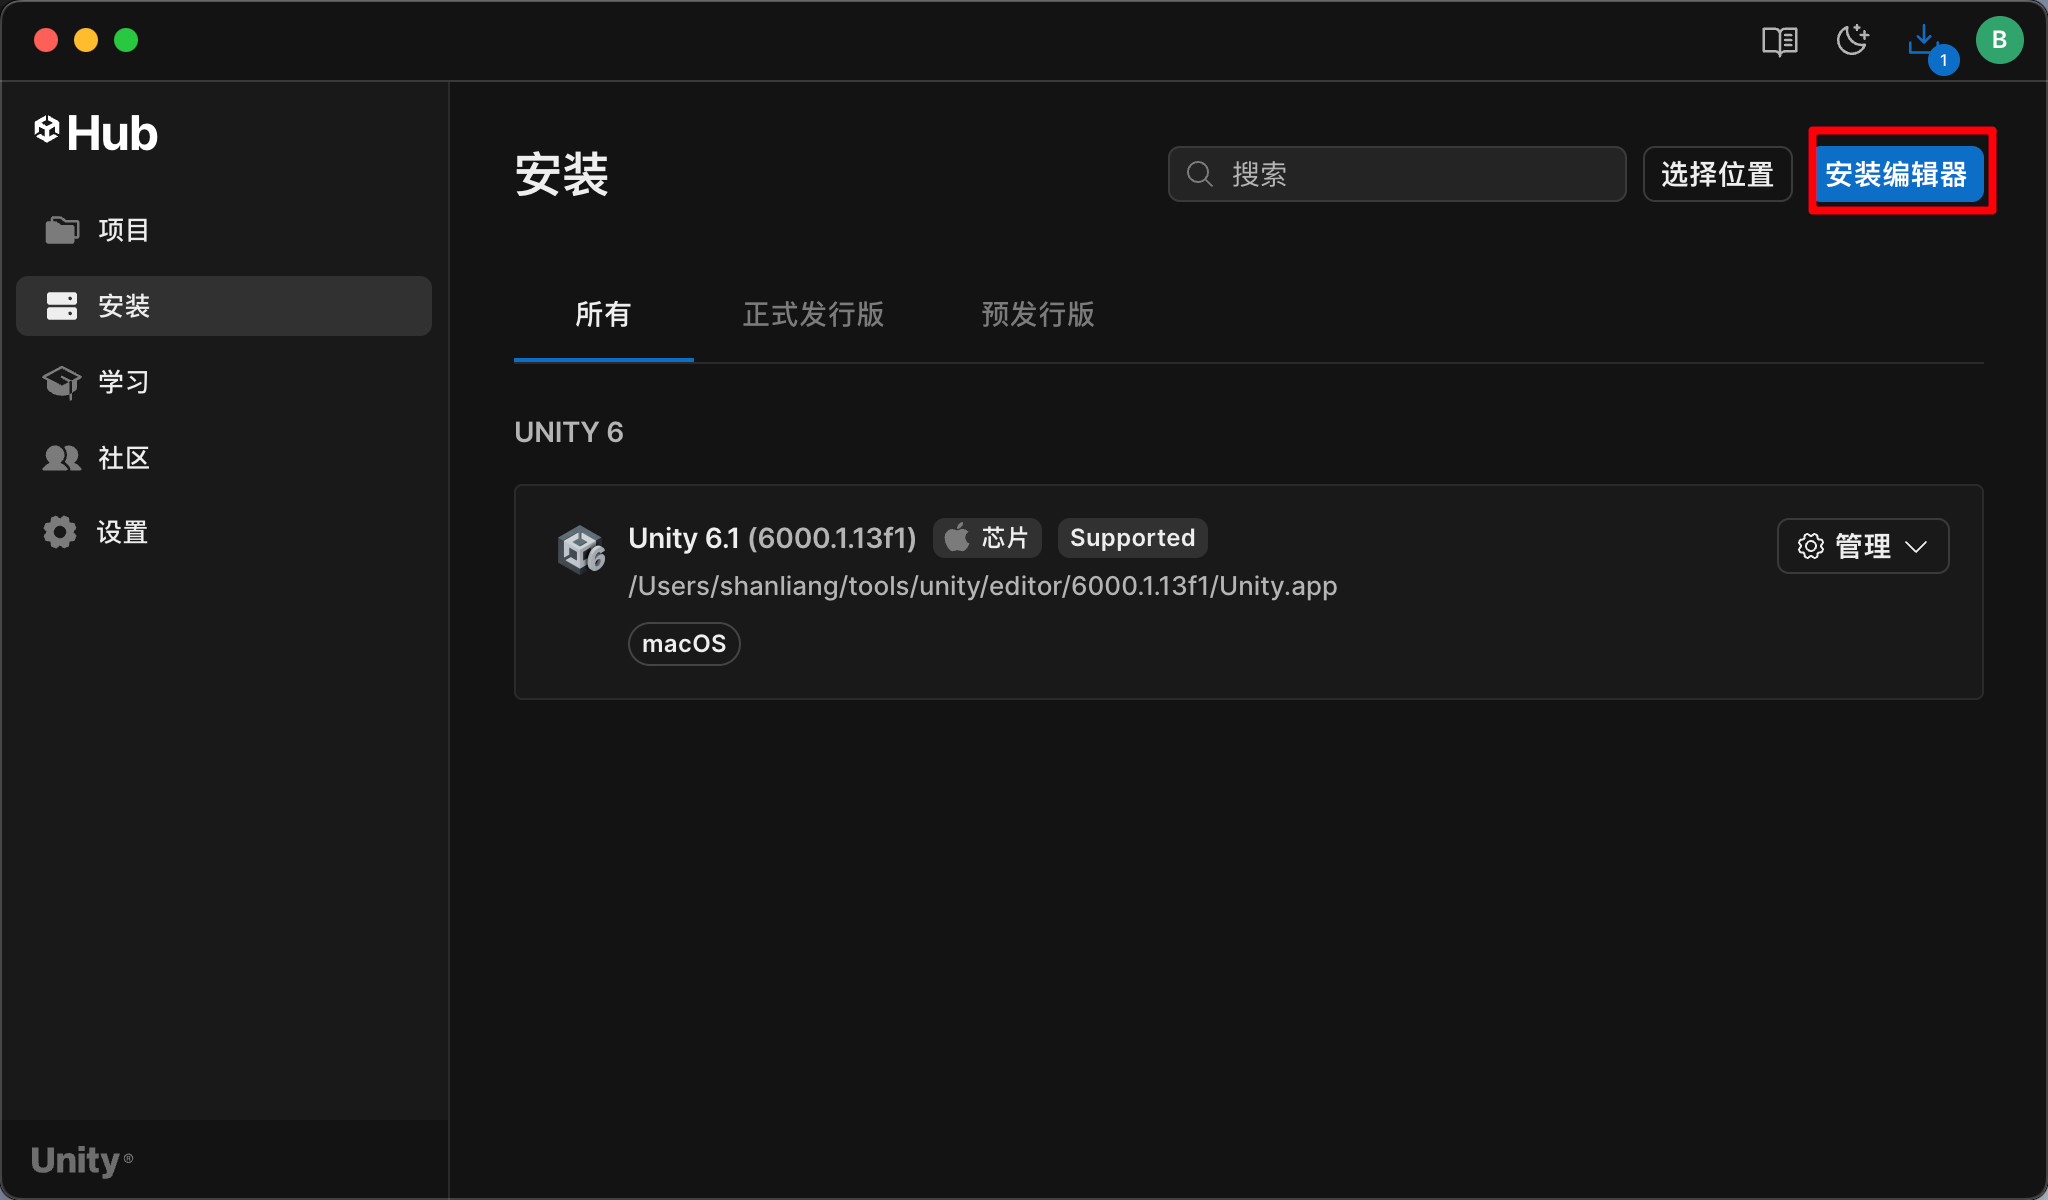The height and width of the screenshot is (1200, 2048).
Task: Click the Supported badge
Action: point(1132,538)
